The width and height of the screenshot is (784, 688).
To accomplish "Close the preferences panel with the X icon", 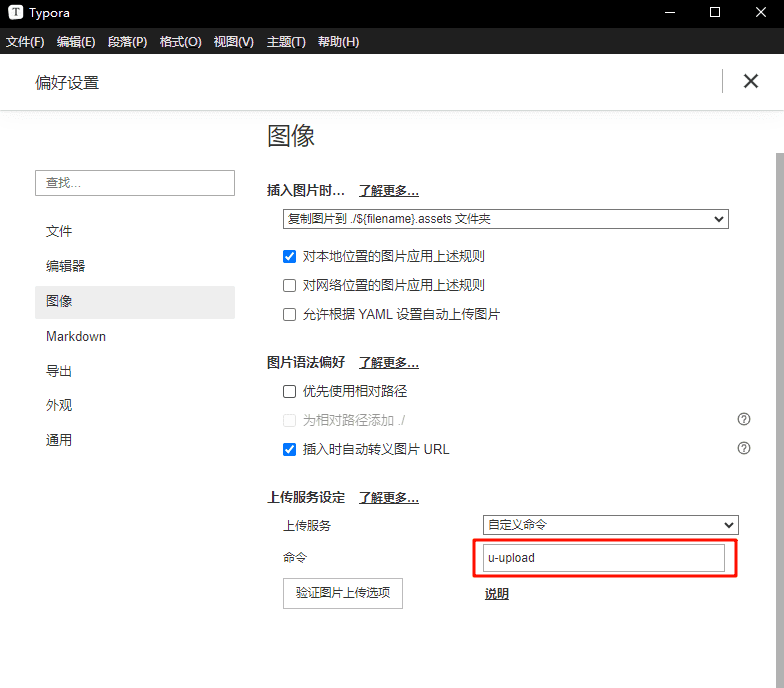I will [x=750, y=81].
